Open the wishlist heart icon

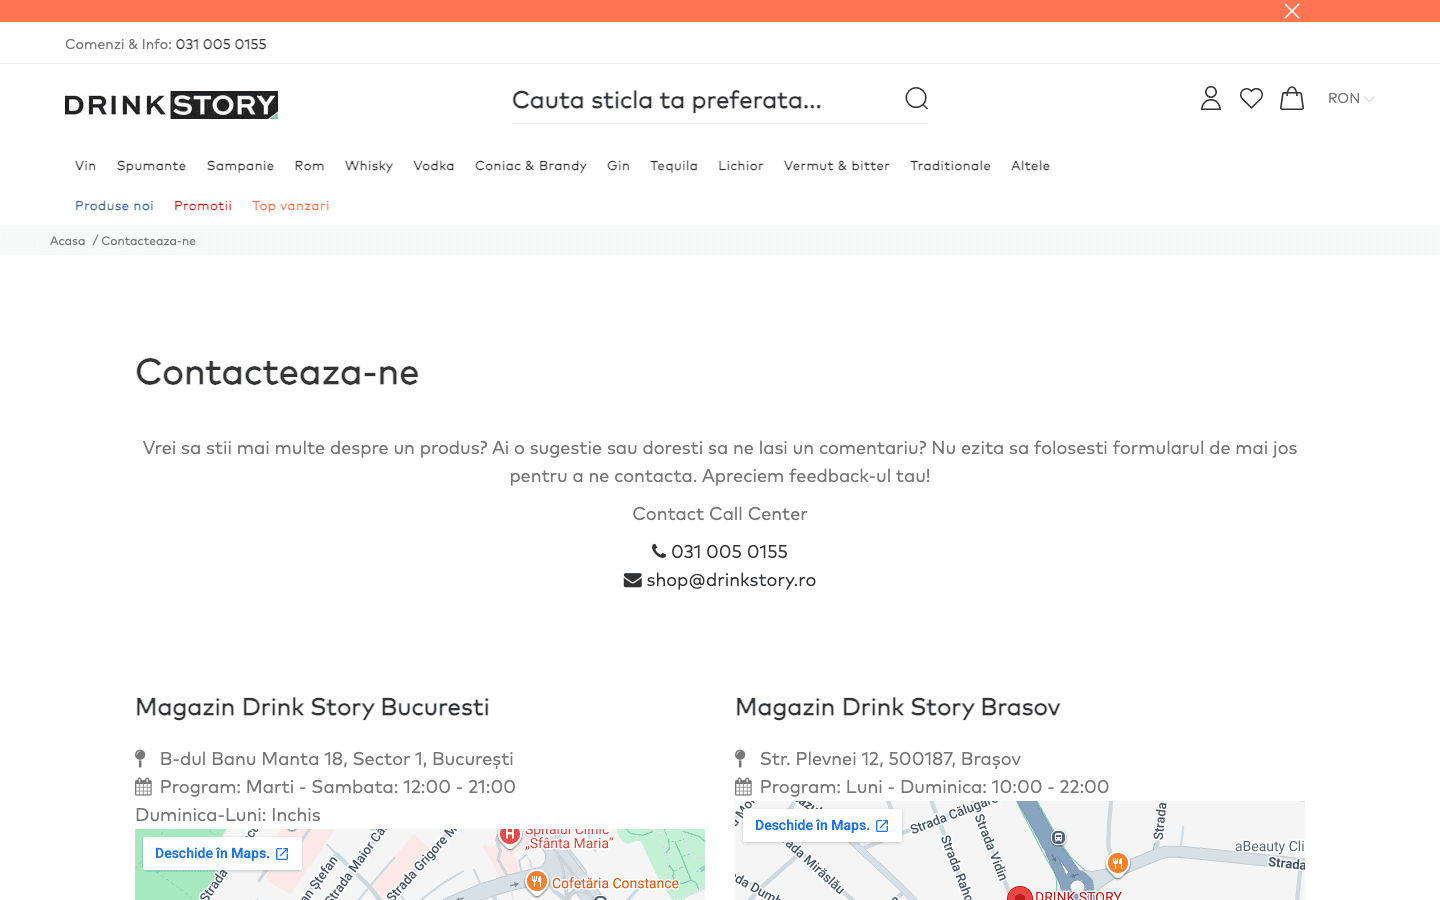pos(1251,98)
